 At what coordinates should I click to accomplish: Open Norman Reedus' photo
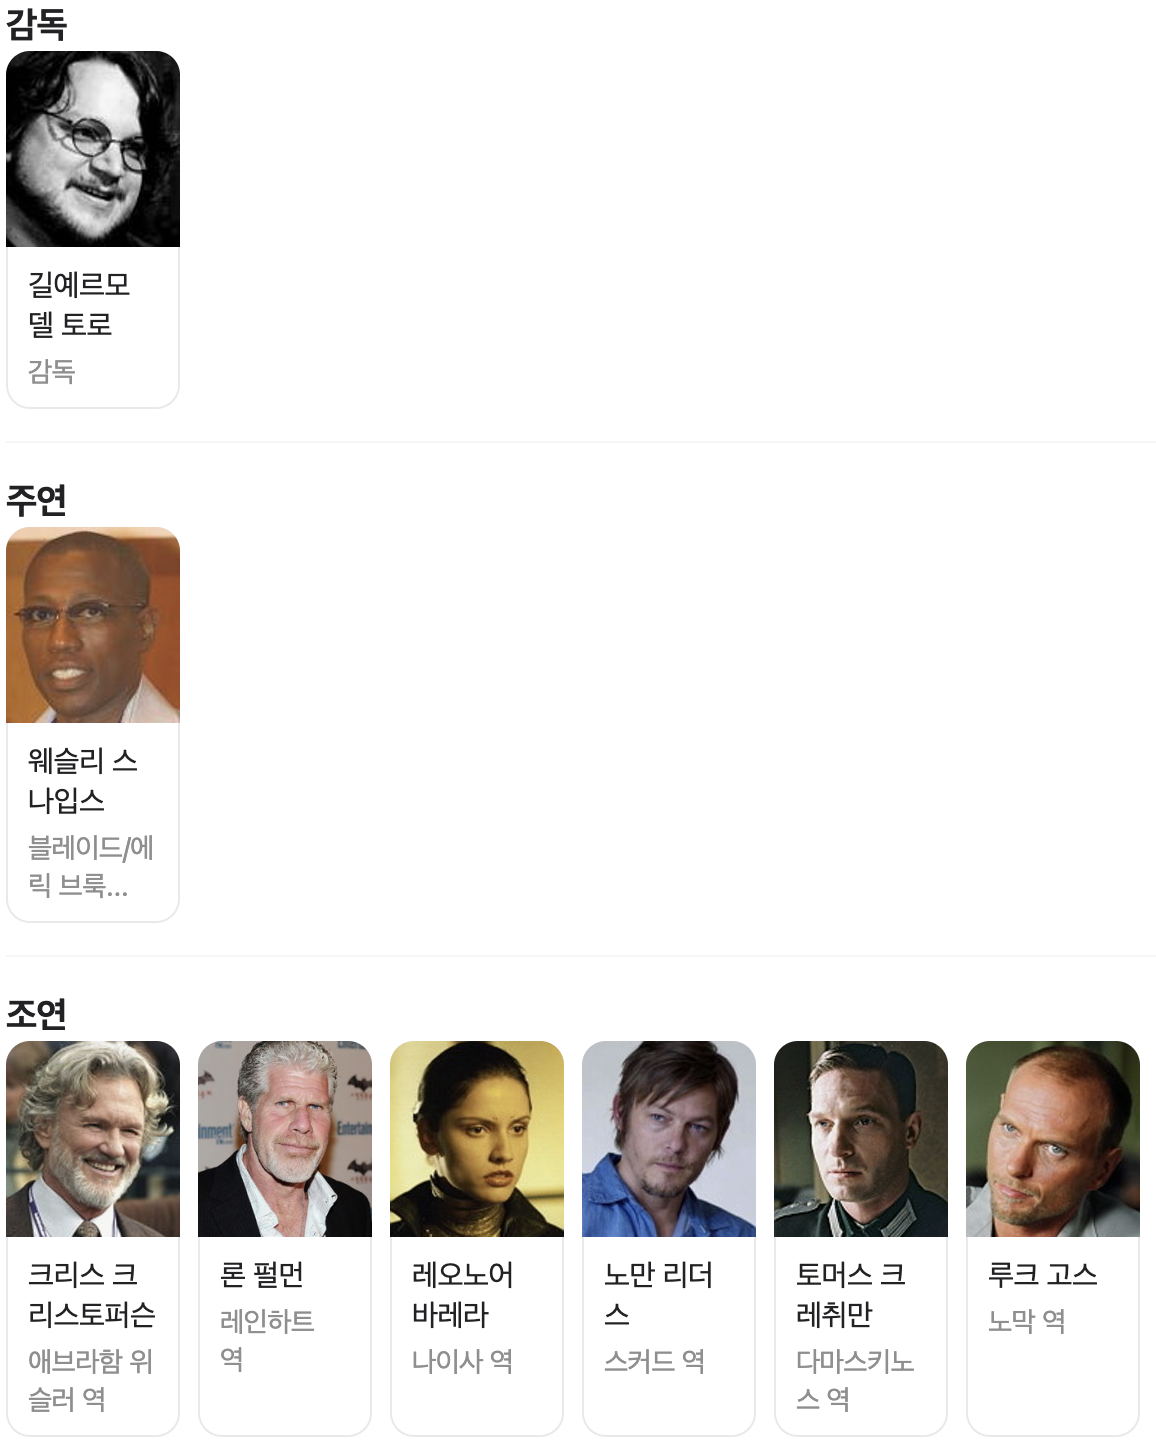click(669, 1139)
